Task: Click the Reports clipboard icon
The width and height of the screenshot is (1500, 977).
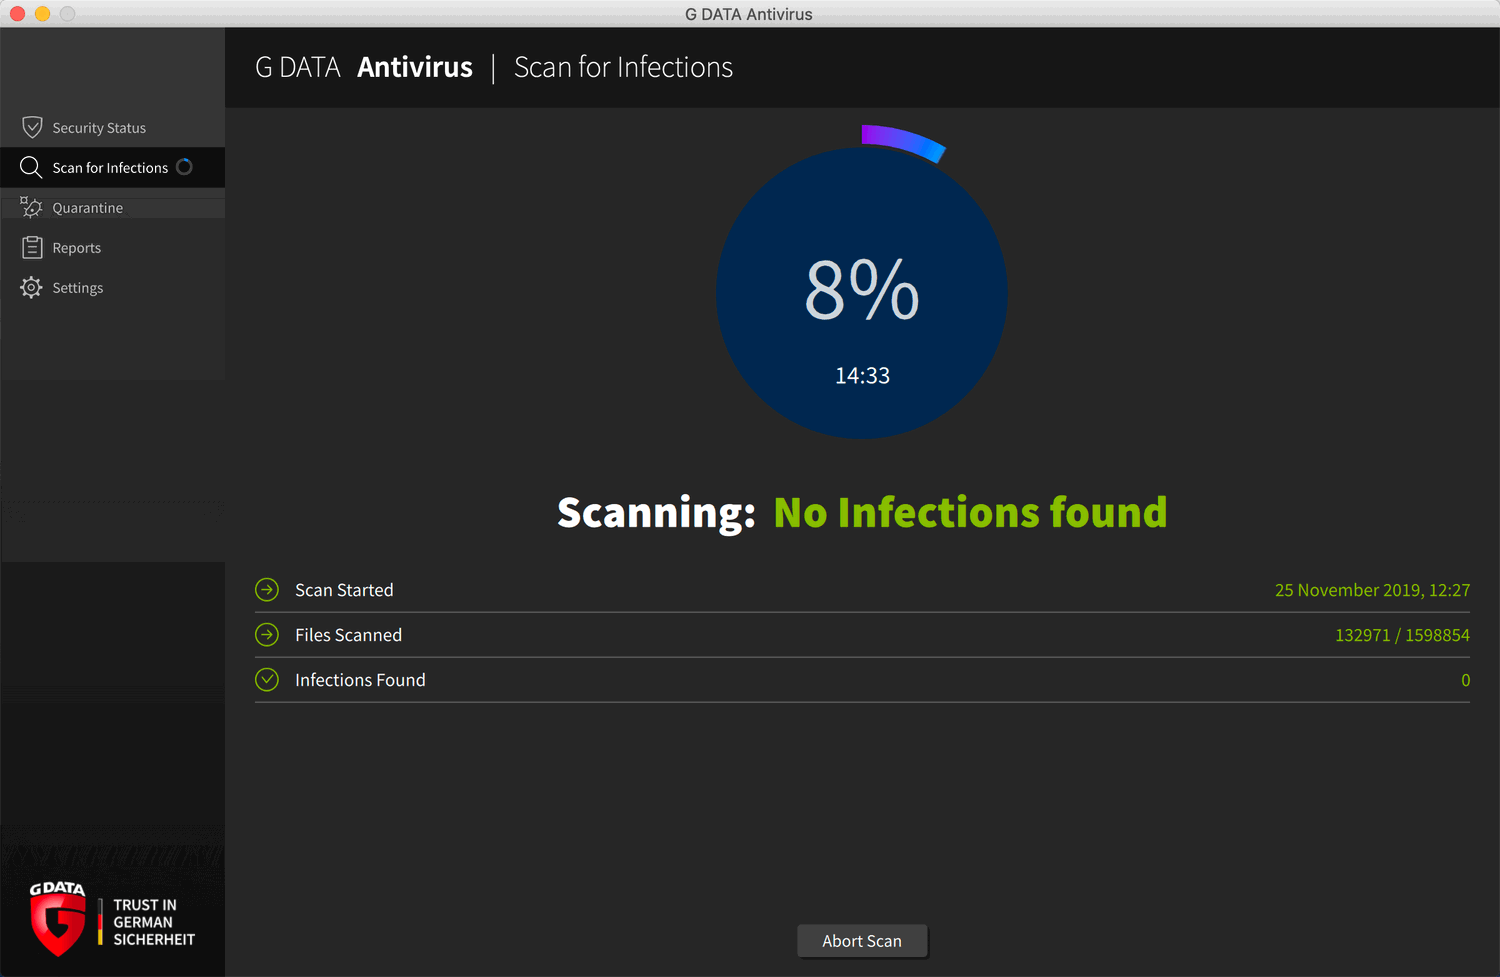Action: [x=32, y=247]
